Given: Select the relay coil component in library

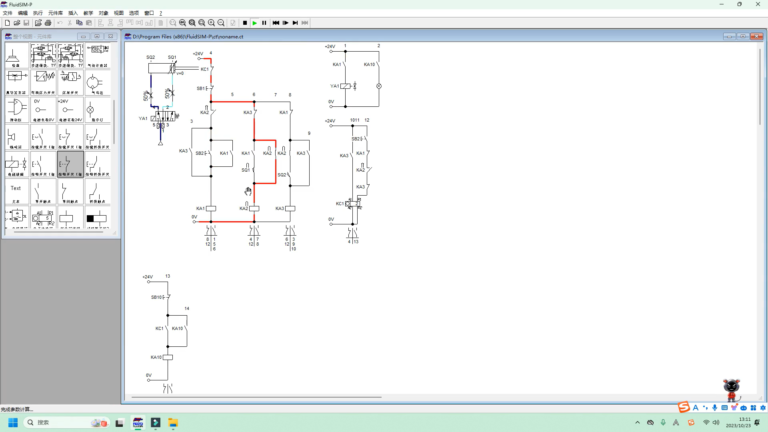Looking at the screenshot, I should [x=71, y=218].
